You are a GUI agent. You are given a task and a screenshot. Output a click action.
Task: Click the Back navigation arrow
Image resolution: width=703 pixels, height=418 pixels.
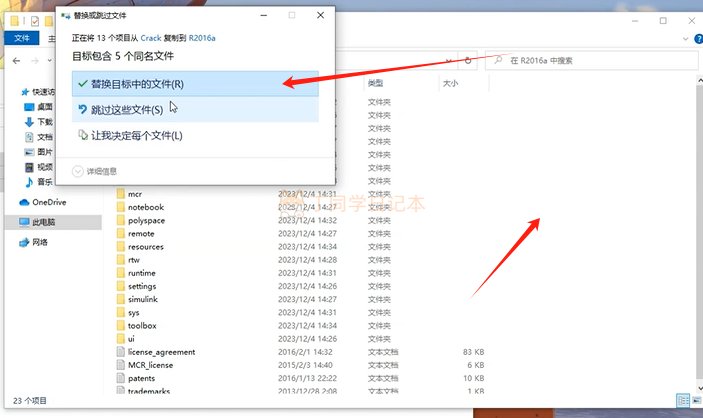coord(13,61)
